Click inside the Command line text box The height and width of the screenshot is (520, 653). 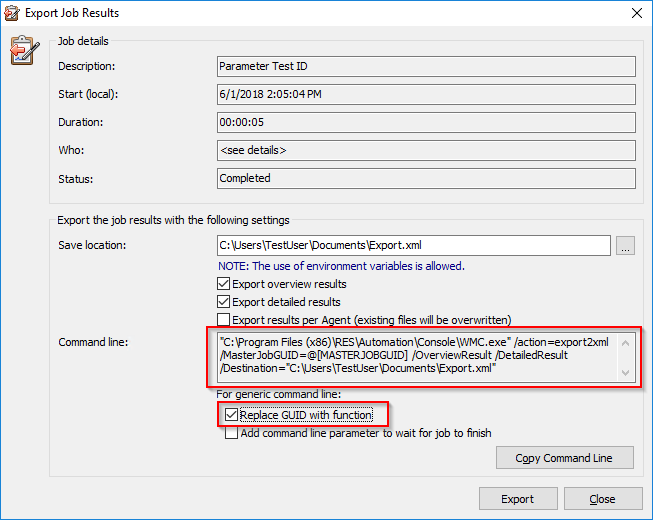418,357
